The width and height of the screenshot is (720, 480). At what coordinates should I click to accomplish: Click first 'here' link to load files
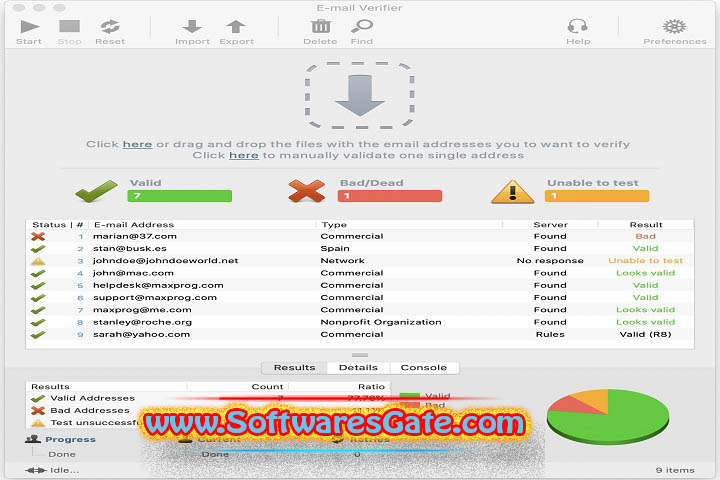point(137,144)
